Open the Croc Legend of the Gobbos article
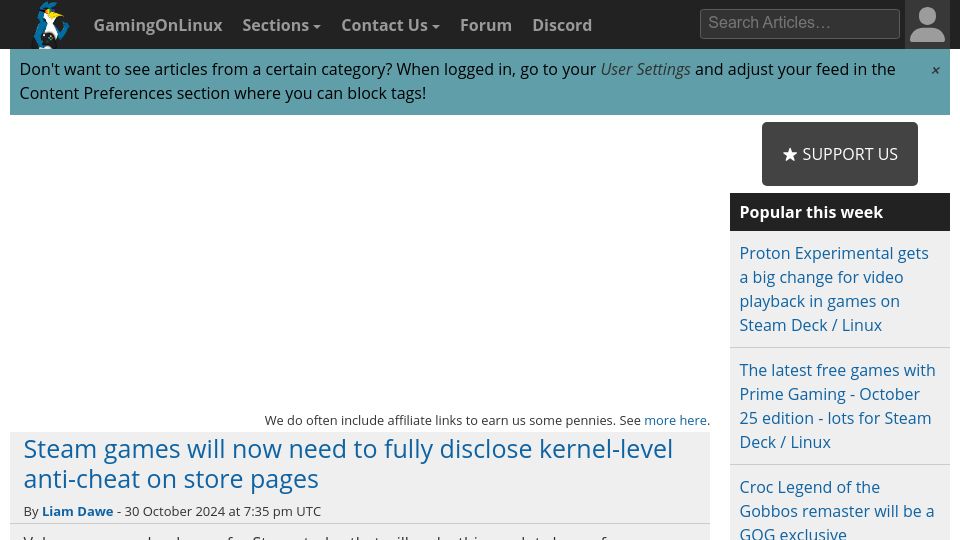This screenshot has width=960, height=540. (x=836, y=510)
